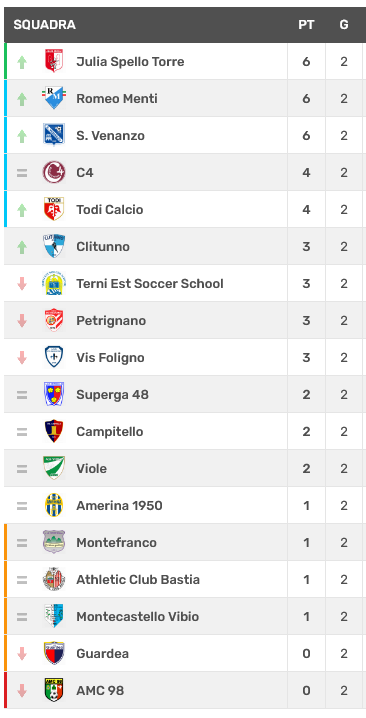Sort by the PT column header
Image resolution: width=366 pixels, height=718 pixels.
(306, 25)
